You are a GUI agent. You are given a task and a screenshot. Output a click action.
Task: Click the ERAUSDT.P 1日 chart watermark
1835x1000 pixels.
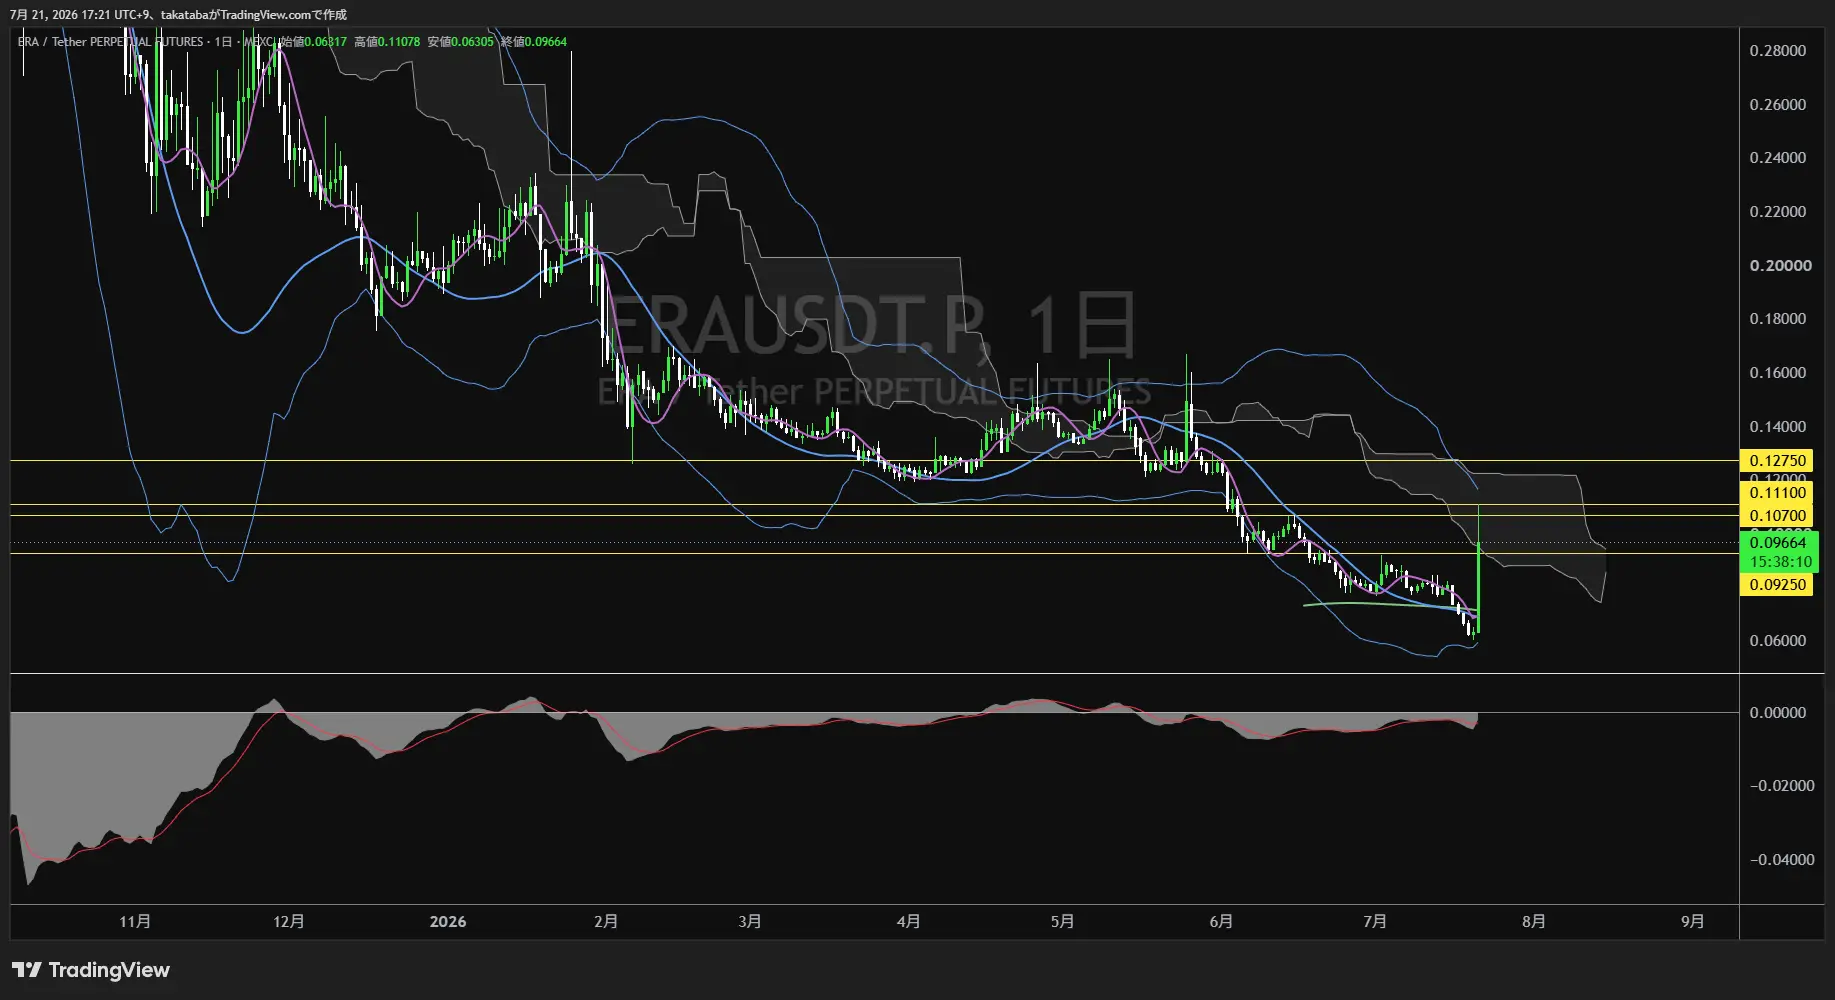(872, 326)
